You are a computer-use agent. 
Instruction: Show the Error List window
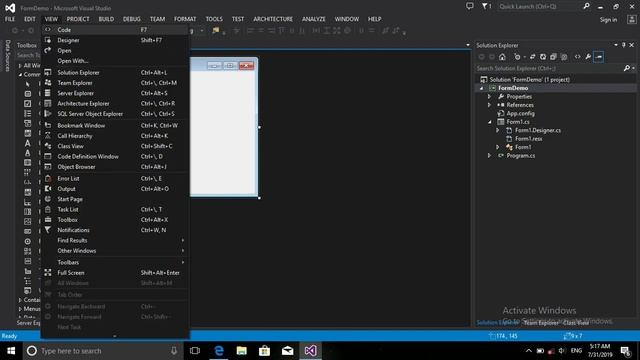(x=114, y=178)
